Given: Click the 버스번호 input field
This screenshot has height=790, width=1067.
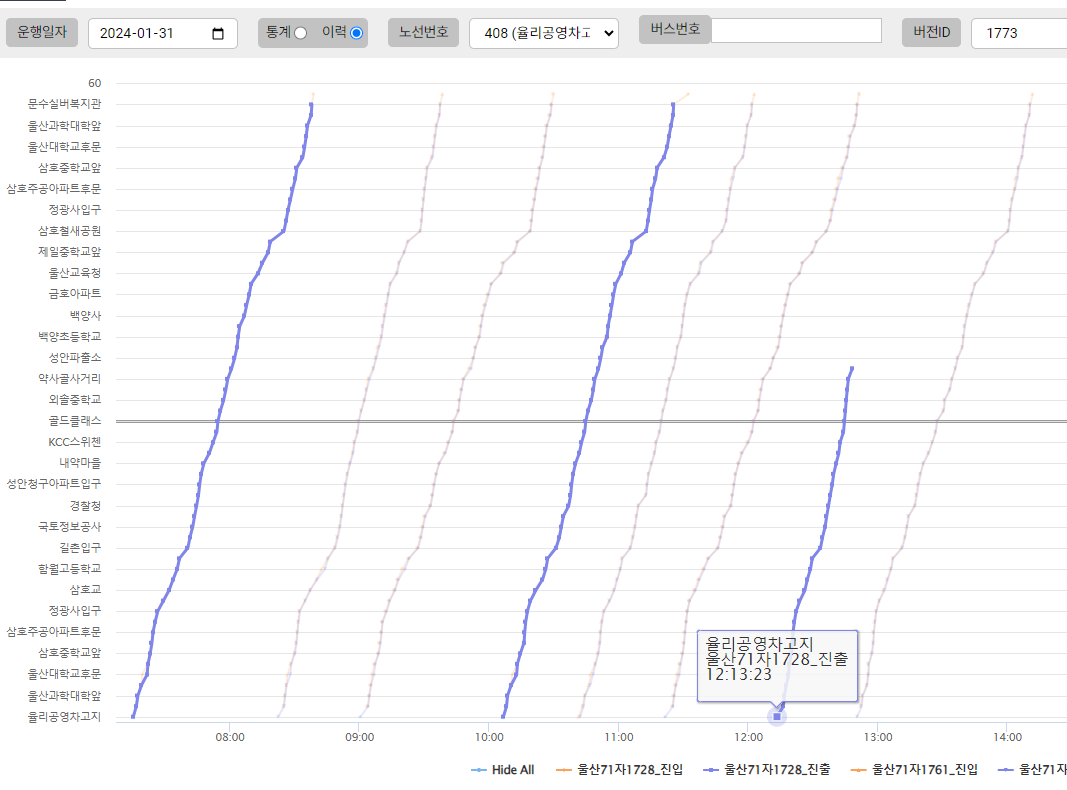Looking at the screenshot, I should 796,31.
